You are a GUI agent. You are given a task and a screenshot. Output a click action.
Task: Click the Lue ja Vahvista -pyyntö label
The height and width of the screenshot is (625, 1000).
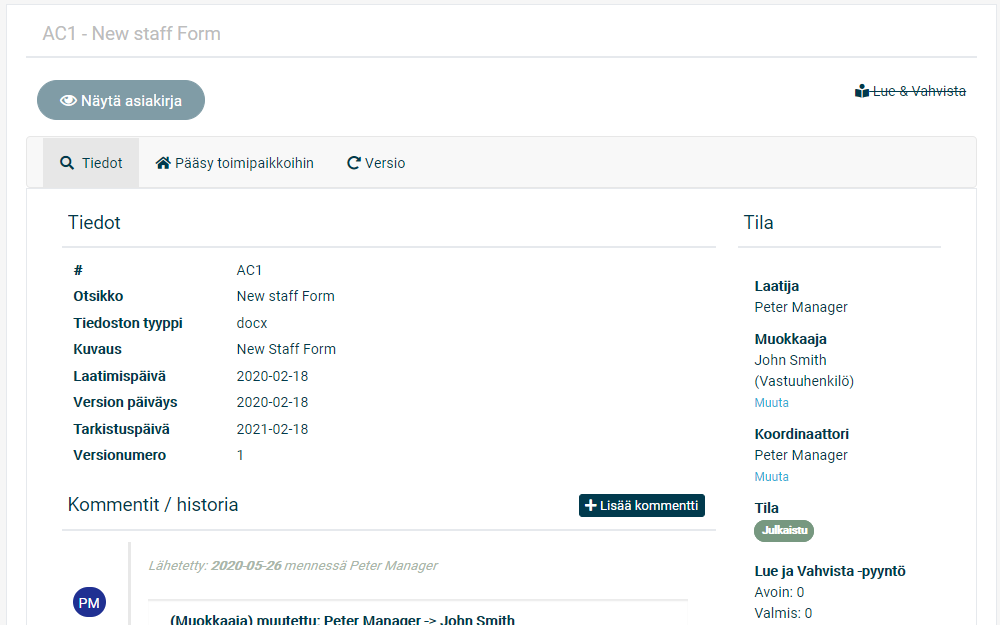pyautogui.click(x=830, y=571)
